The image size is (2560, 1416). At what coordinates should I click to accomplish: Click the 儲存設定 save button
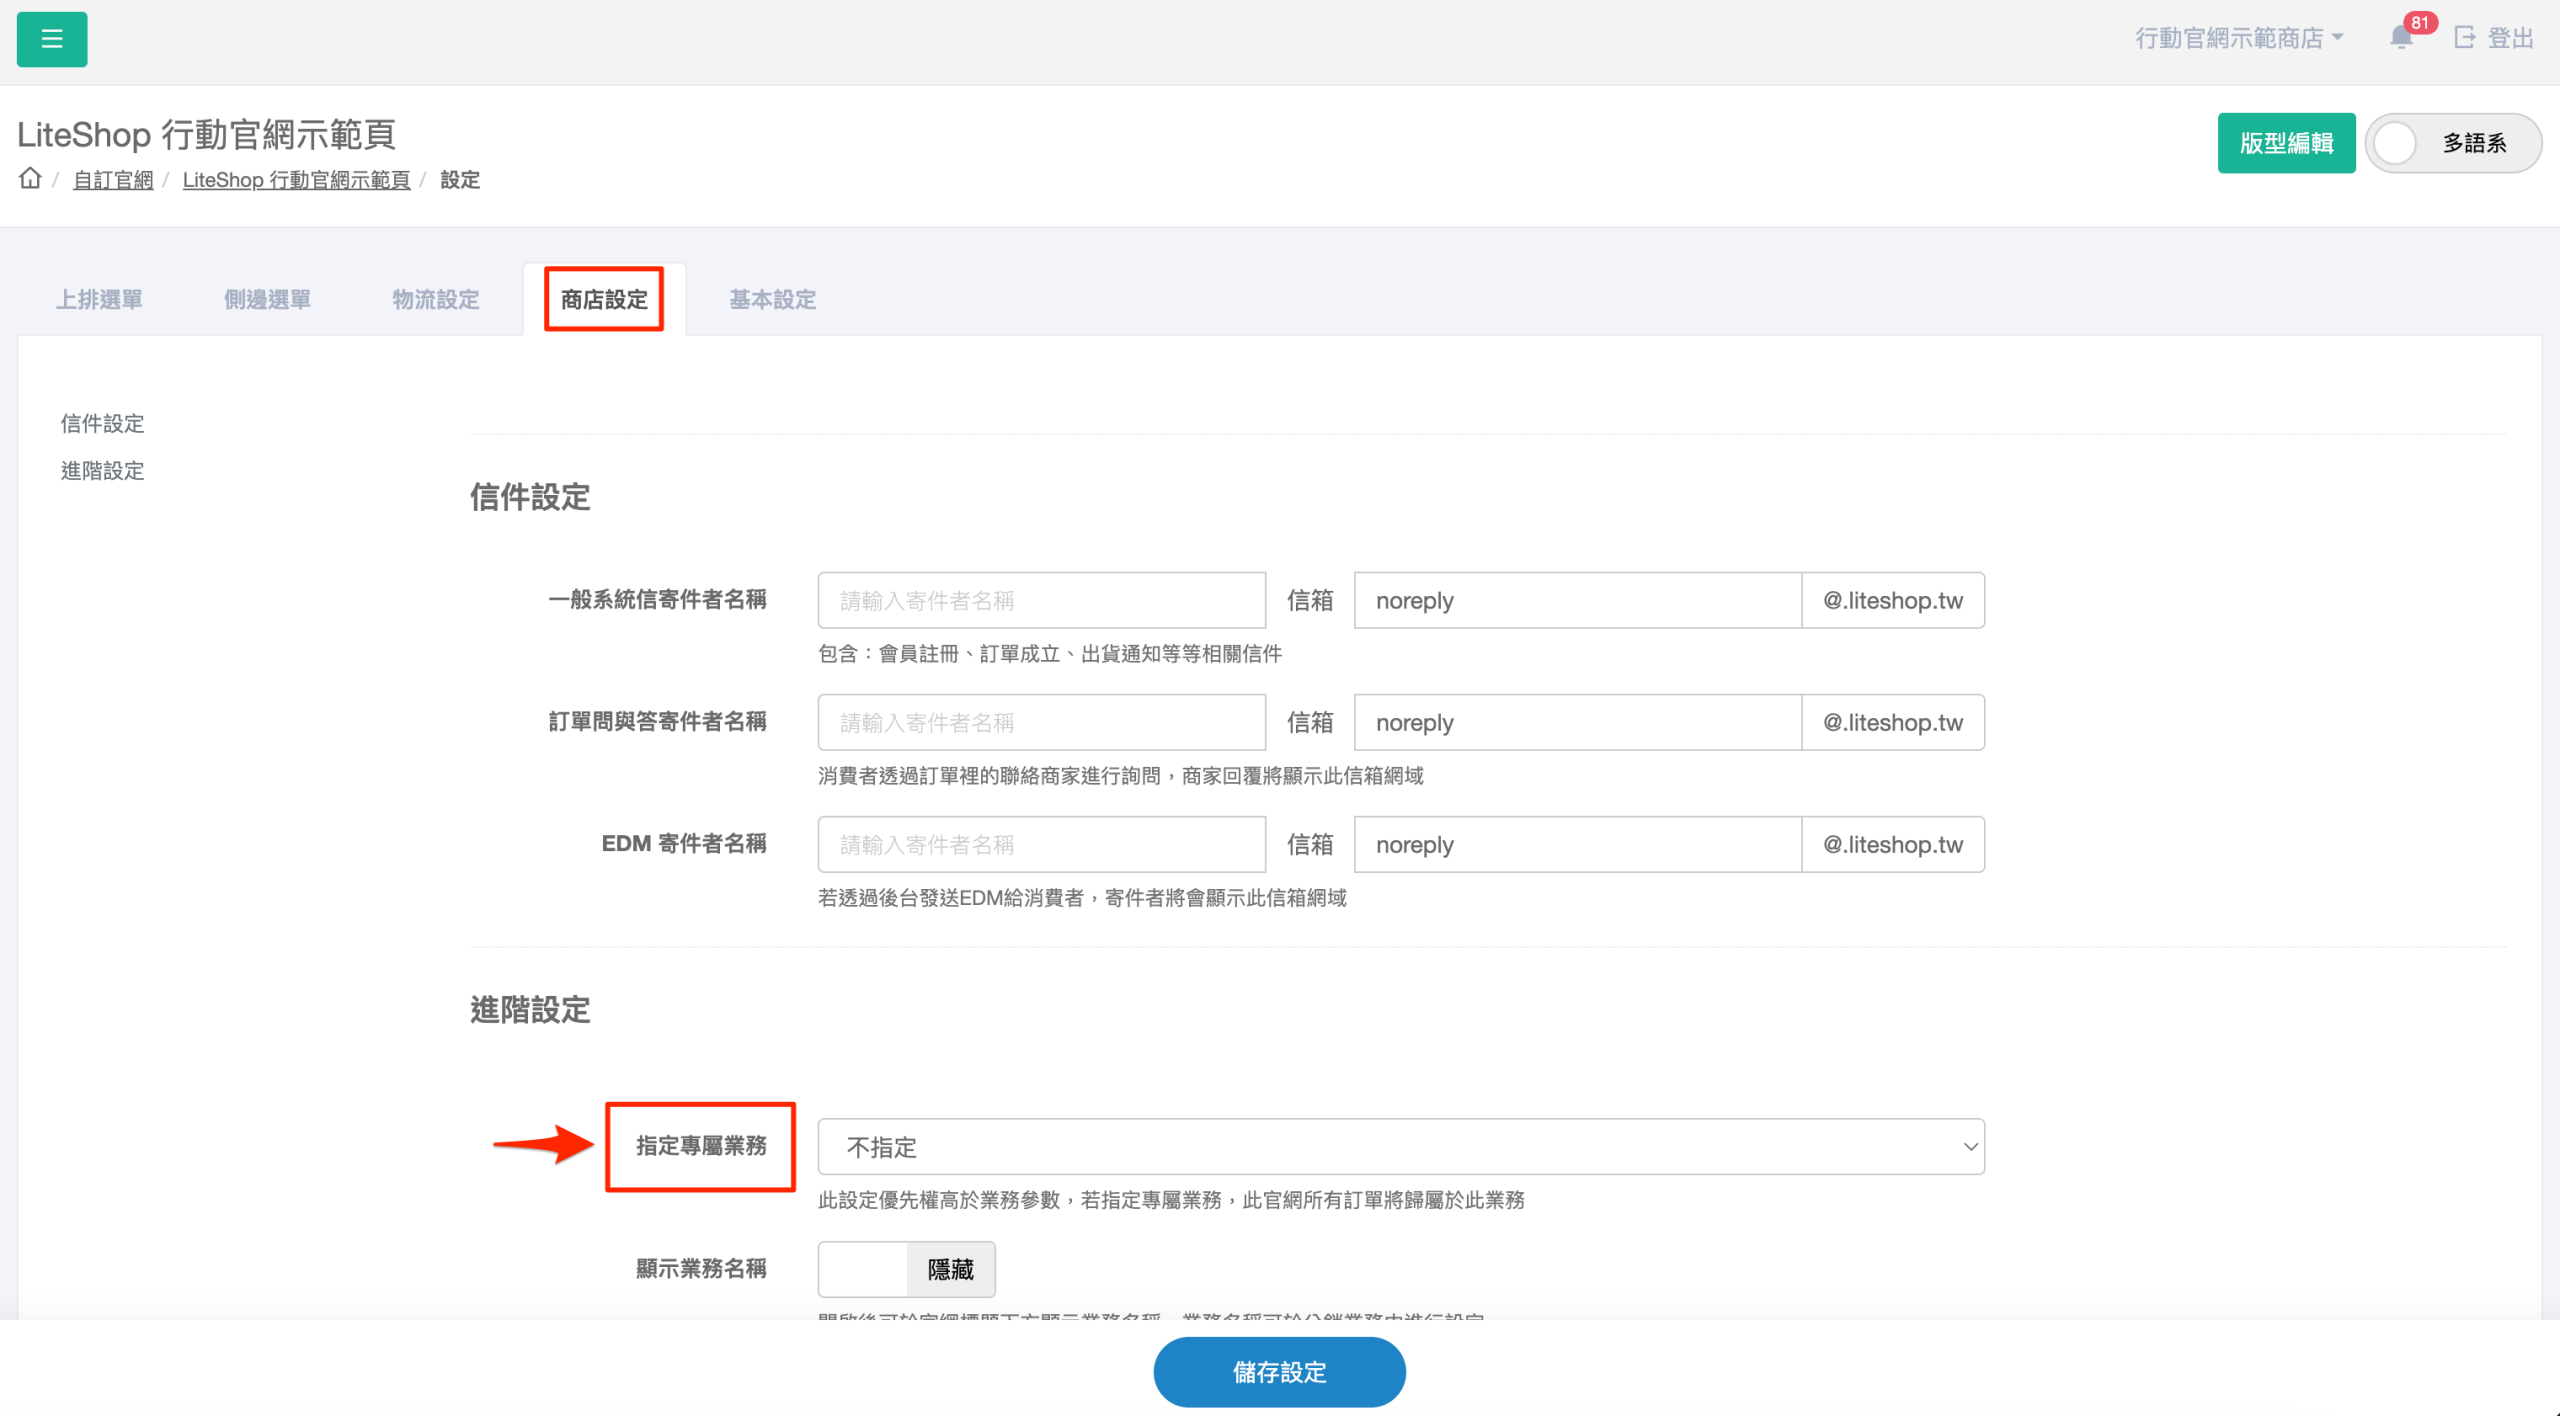click(x=1279, y=1372)
